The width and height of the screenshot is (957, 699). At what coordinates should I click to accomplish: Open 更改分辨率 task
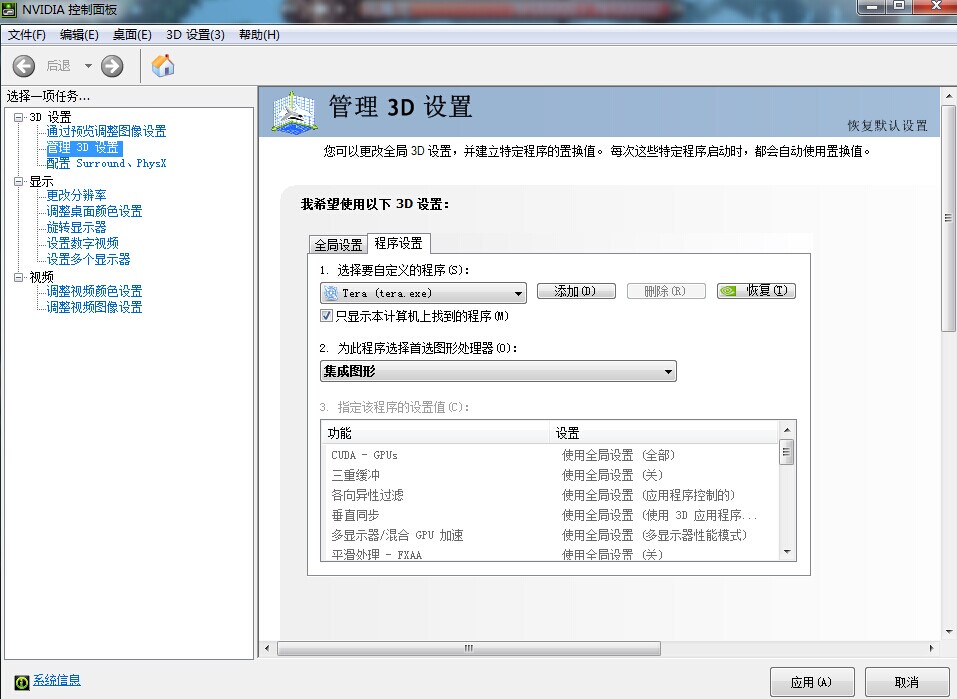click(x=76, y=195)
